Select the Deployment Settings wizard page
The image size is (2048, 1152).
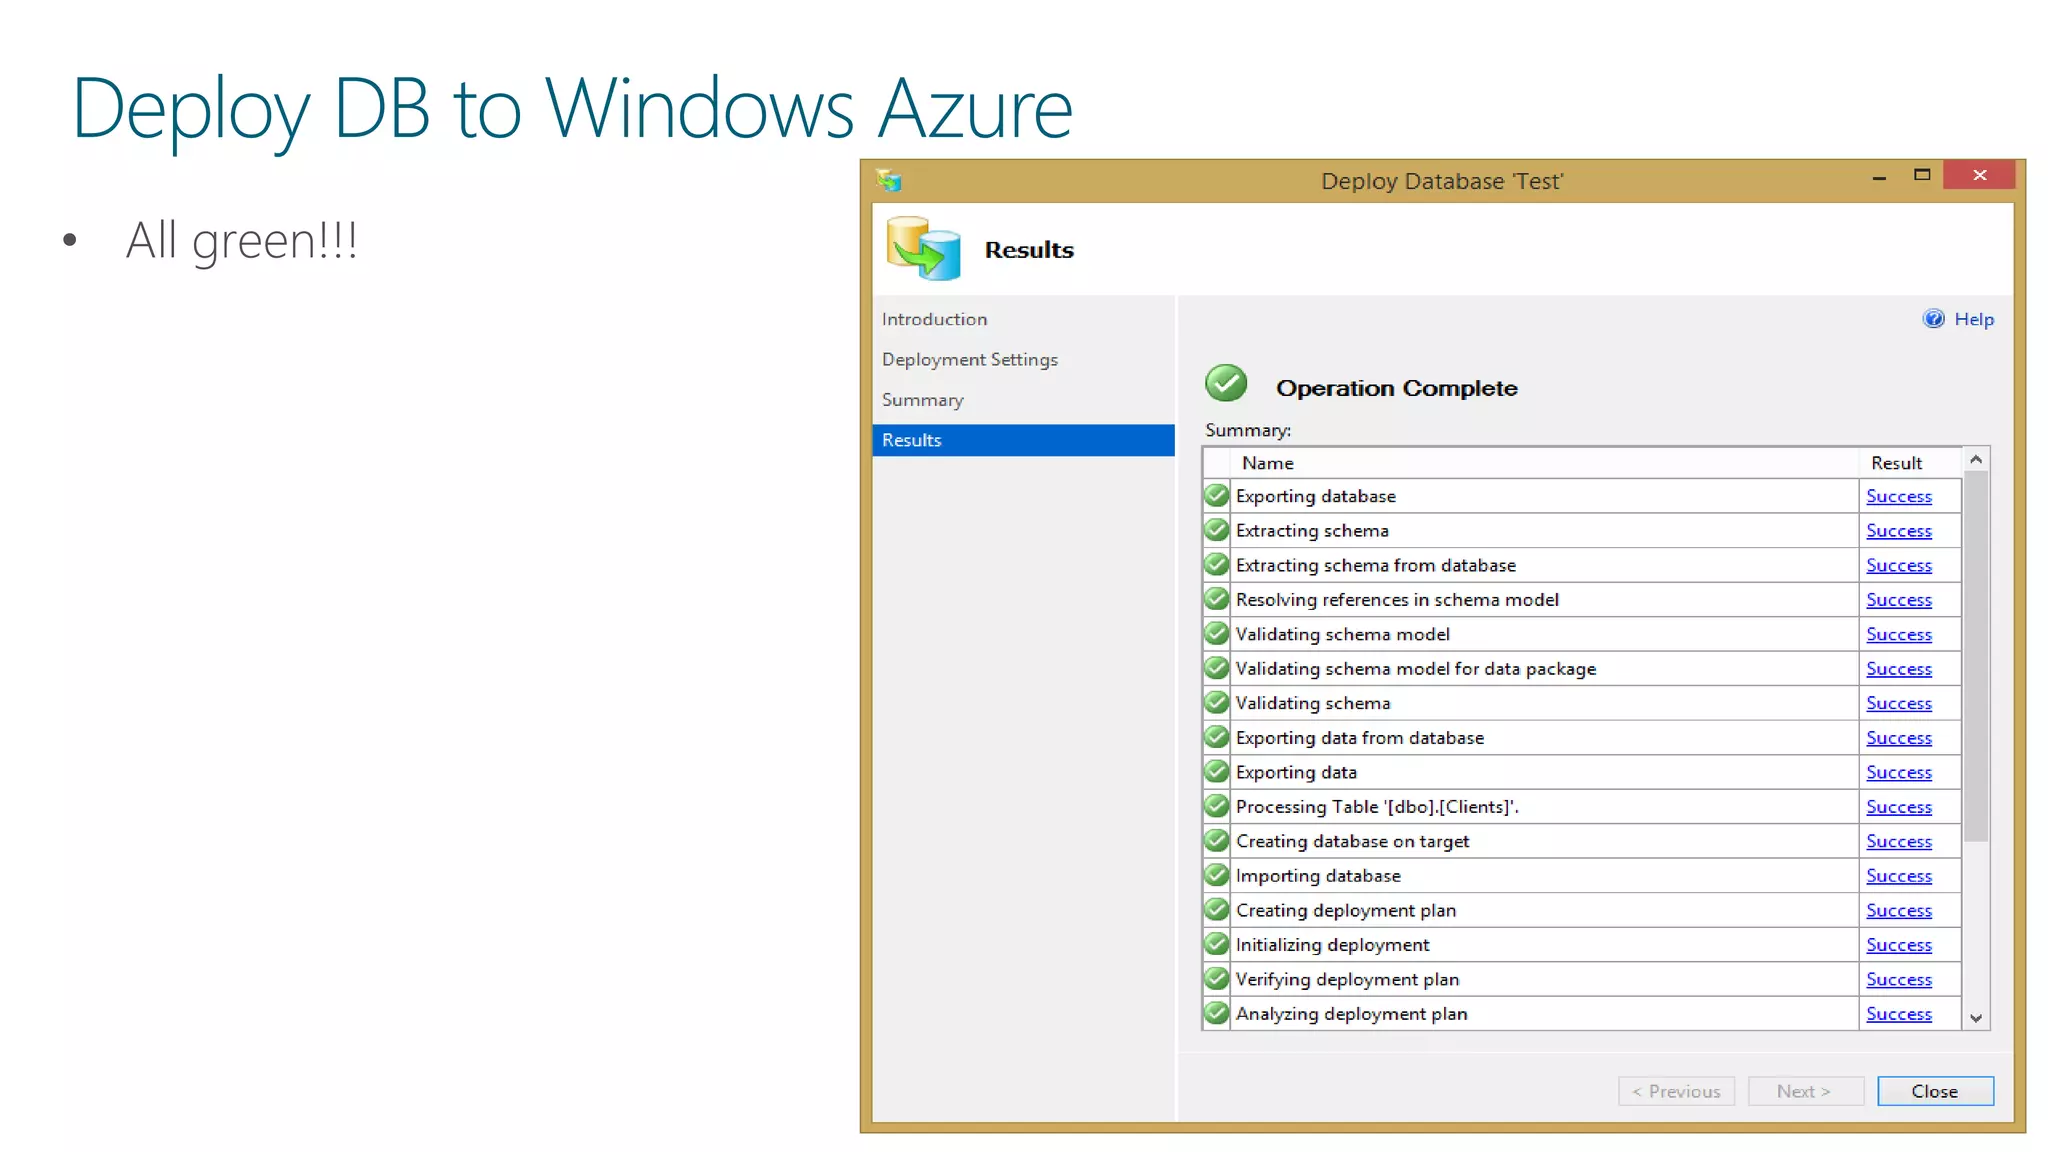pyautogui.click(x=969, y=359)
